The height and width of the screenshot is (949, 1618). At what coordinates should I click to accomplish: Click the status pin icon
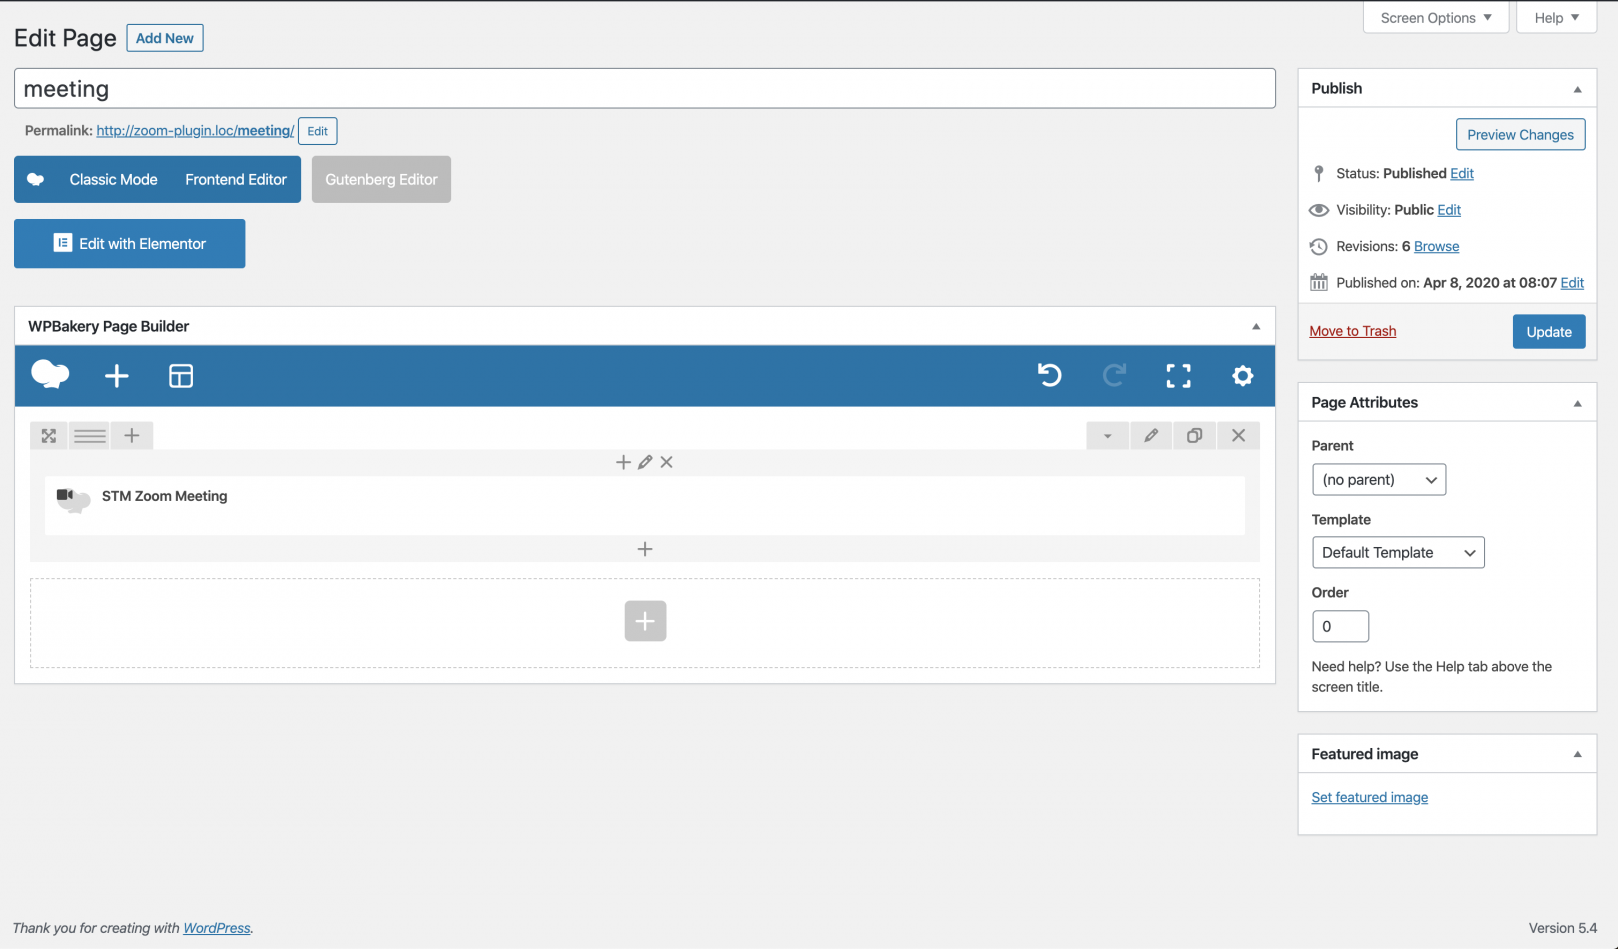click(x=1319, y=173)
